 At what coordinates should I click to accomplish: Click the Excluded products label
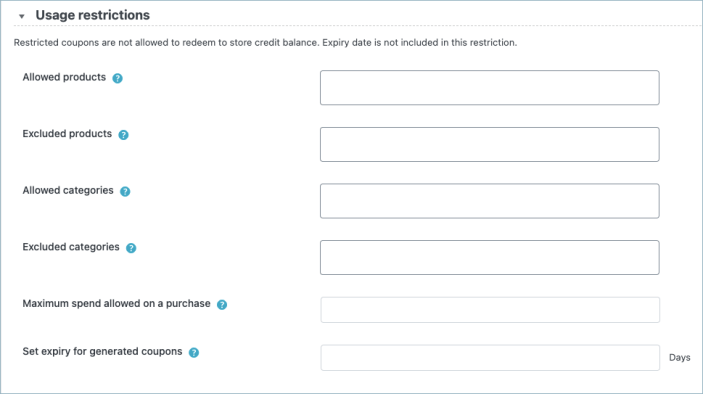point(67,134)
